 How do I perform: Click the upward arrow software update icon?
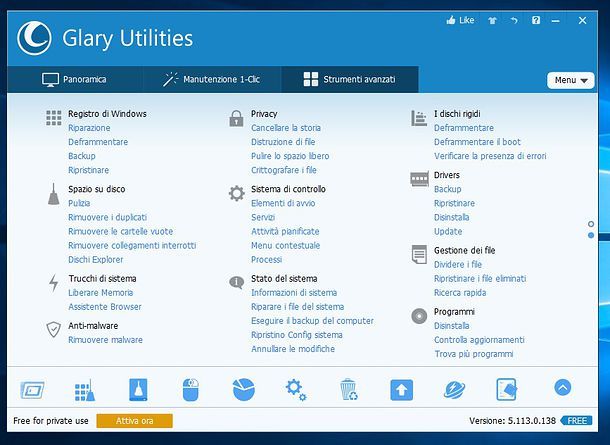point(401,390)
